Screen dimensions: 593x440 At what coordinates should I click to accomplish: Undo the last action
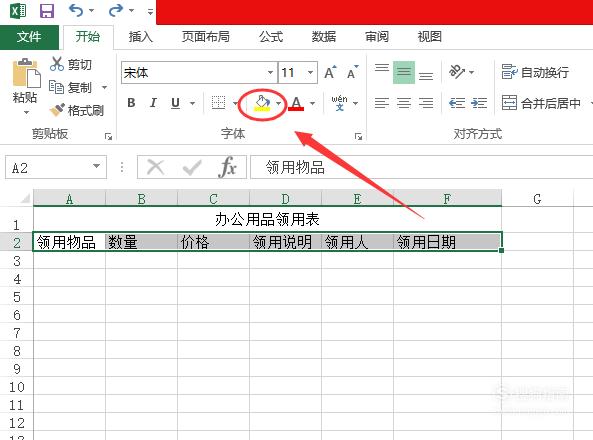(x=76, y=10)
